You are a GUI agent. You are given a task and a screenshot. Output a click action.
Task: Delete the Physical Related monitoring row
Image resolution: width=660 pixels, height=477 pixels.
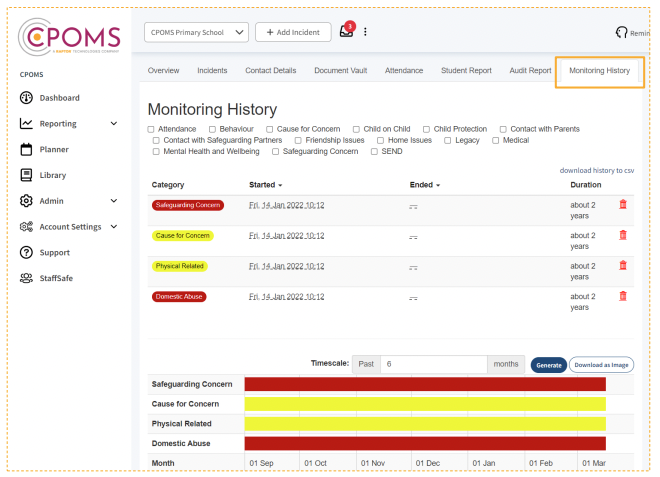click(623, 265)
